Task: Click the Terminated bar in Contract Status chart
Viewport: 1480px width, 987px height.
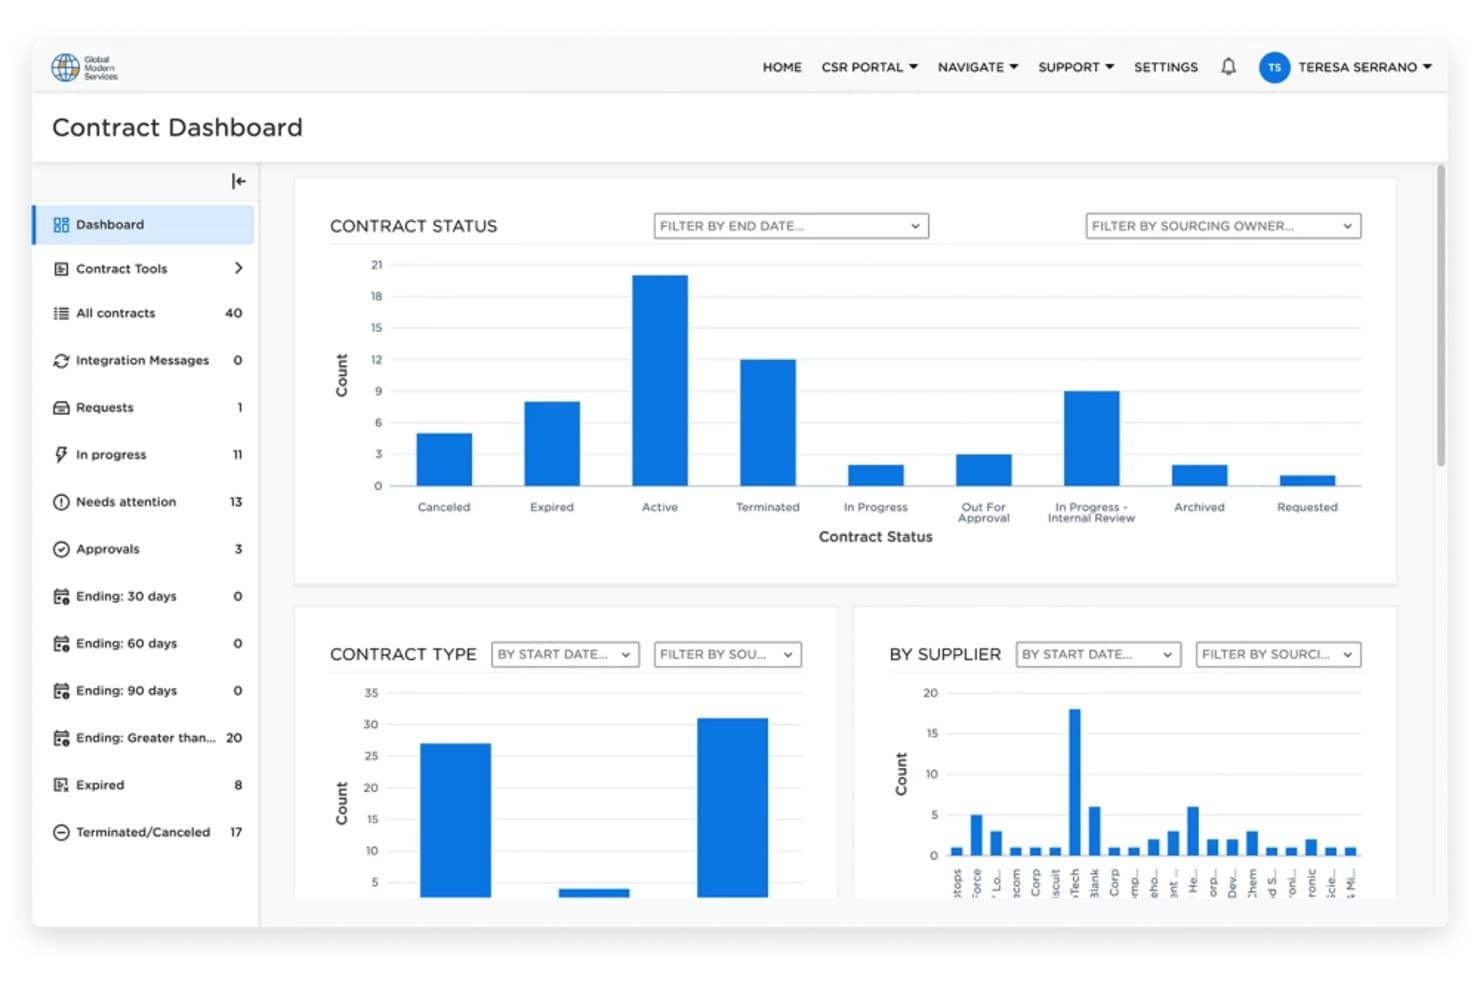Action: point(768,423)
